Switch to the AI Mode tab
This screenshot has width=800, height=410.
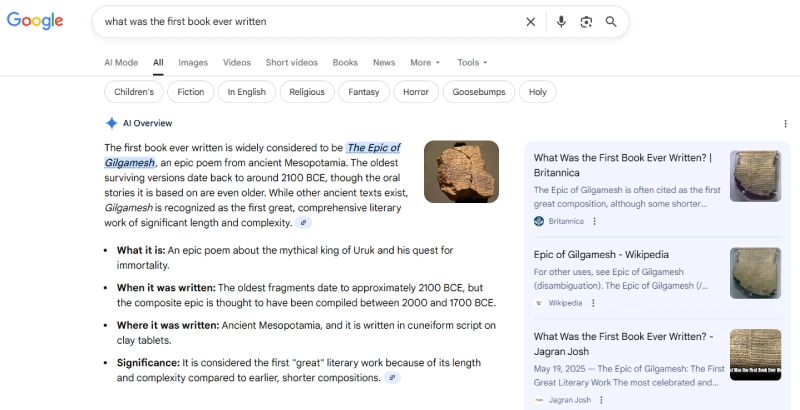pyautogui.click(x=121, y=62)
